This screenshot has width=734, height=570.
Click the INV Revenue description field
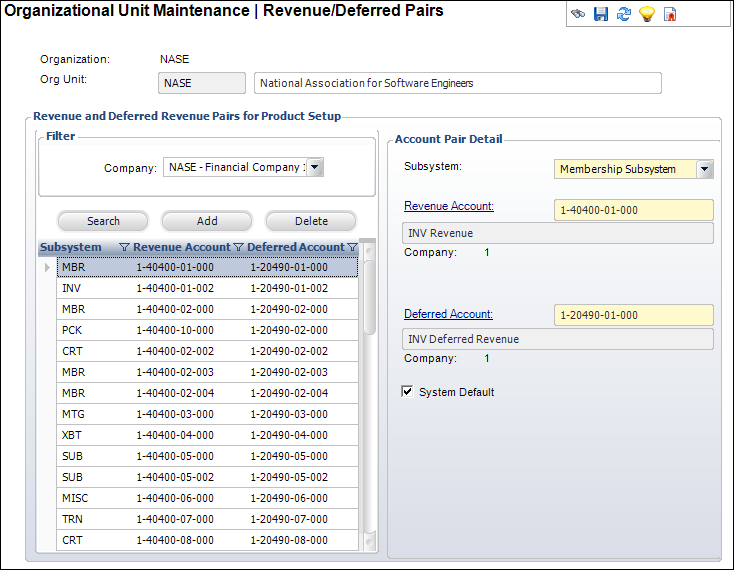point(558,233)
